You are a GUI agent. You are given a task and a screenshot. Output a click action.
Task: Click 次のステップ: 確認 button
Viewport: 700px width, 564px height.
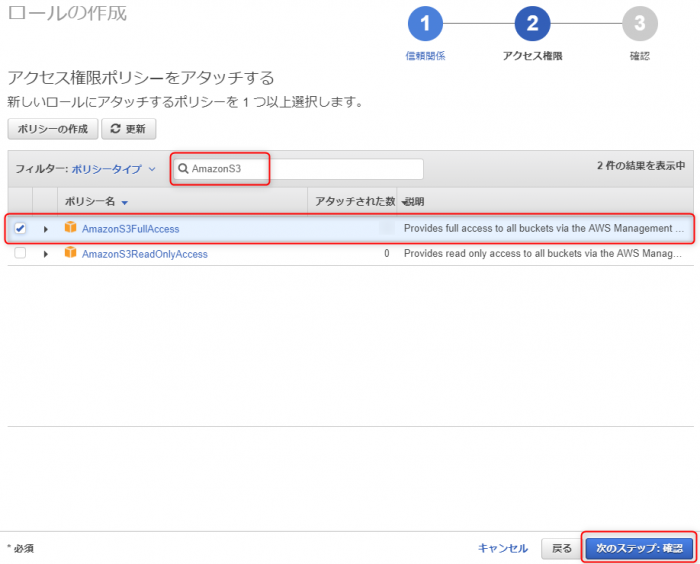(639, 548)
